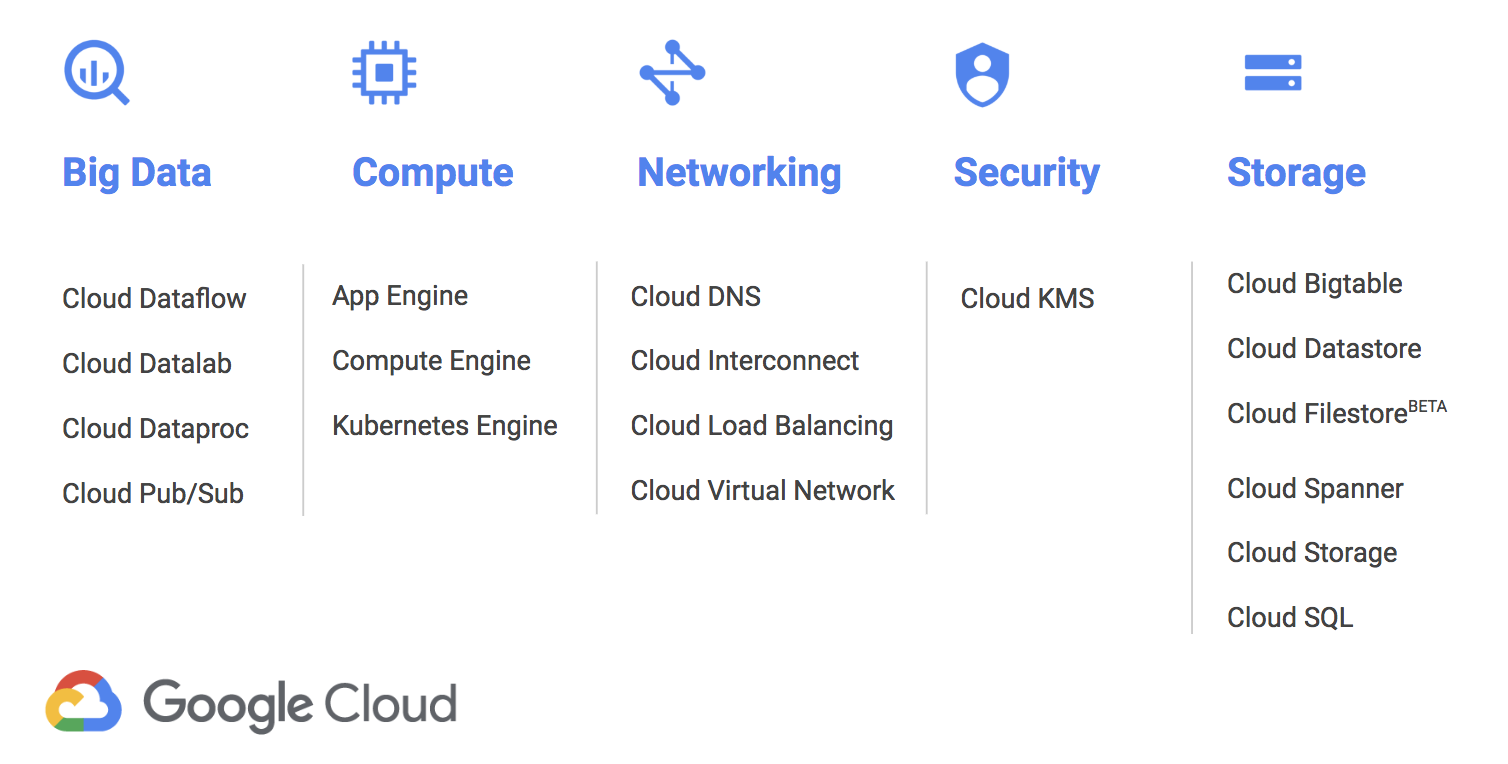Click the Big Data magnifier chart icon

click(x=96, y=73)
